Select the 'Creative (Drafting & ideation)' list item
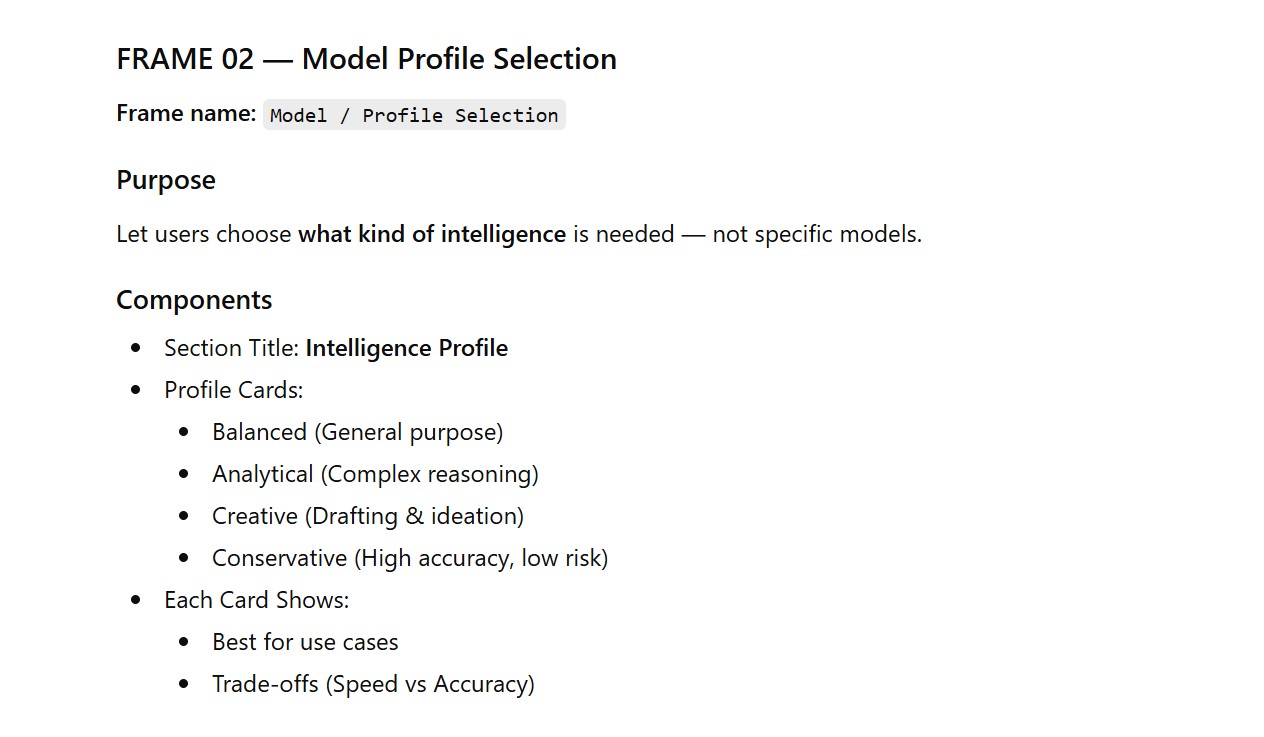The height and width of the screenshot is (737, 1264). (x=367, y=516)
